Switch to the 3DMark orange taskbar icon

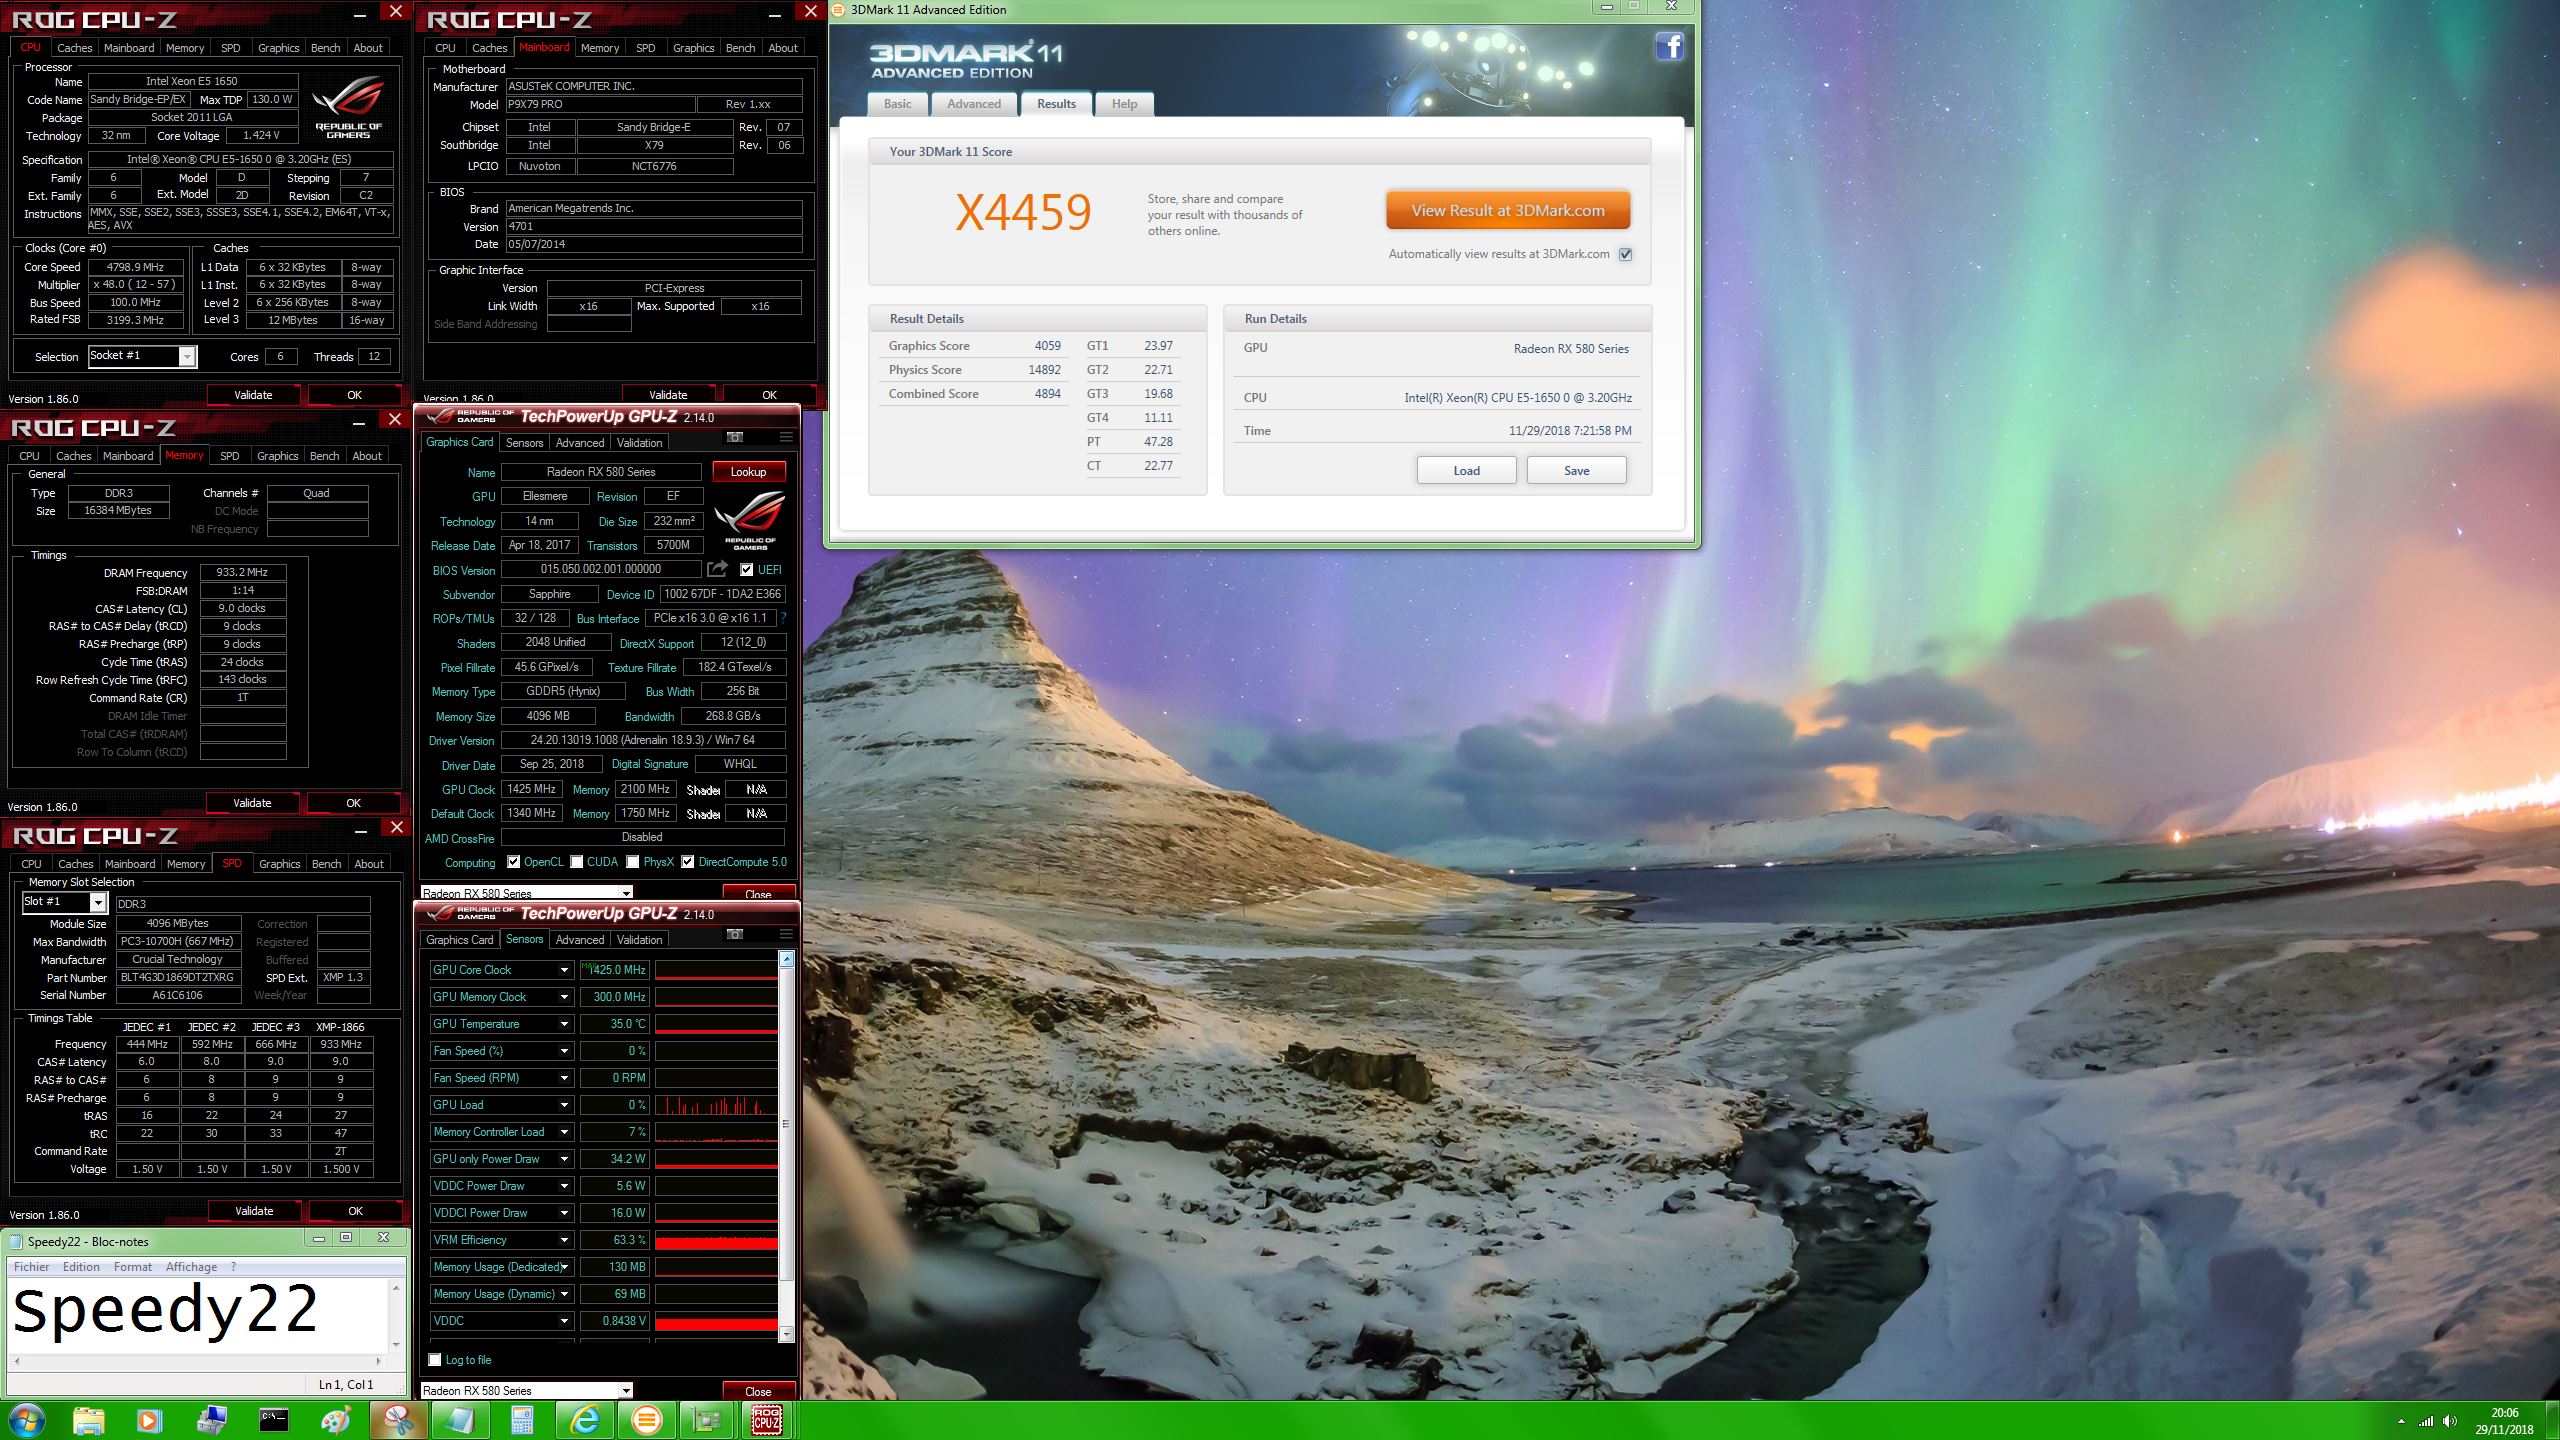click(x=645, y=1420)
